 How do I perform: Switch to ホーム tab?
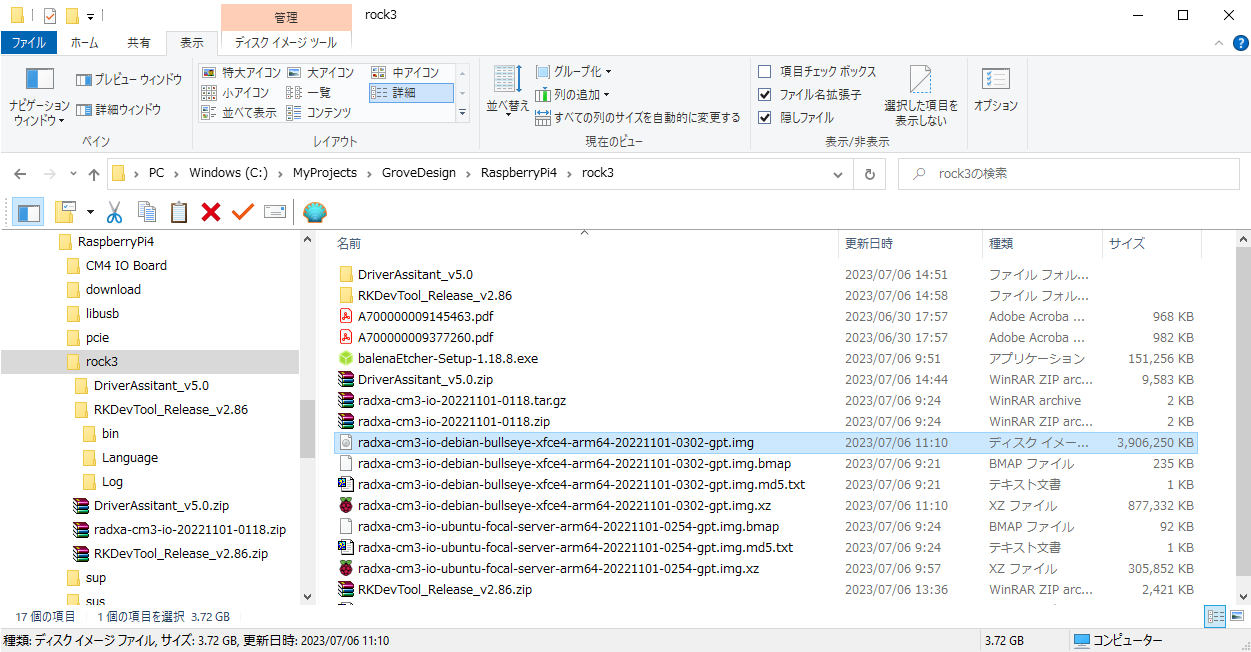point(84,43)
